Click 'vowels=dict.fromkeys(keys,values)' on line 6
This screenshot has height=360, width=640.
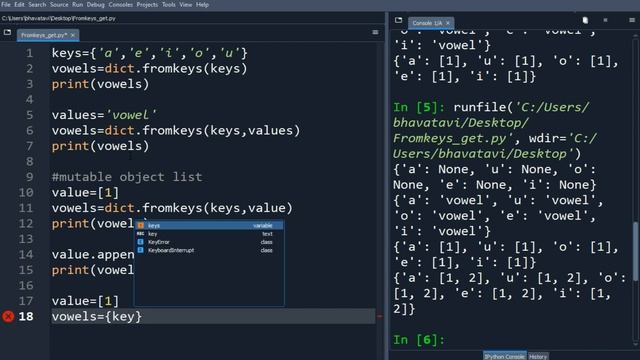point(176,131)
